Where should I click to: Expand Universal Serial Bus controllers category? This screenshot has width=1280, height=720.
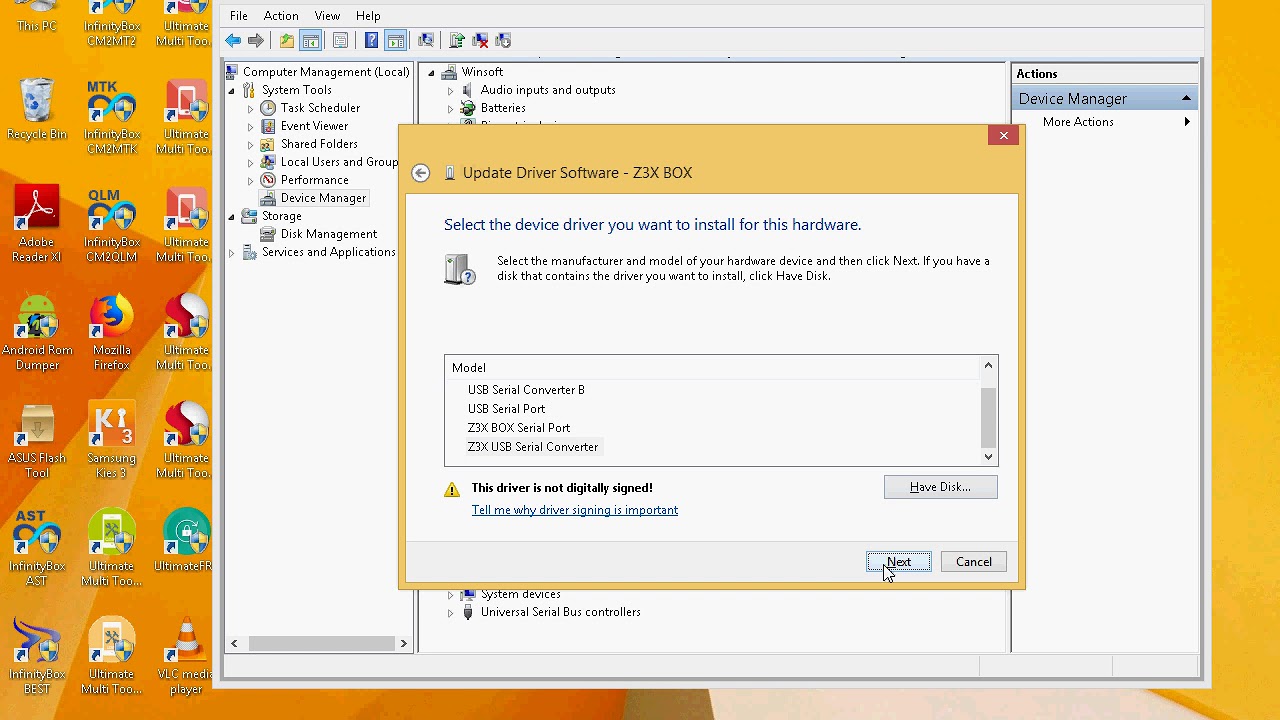point(450,612)
